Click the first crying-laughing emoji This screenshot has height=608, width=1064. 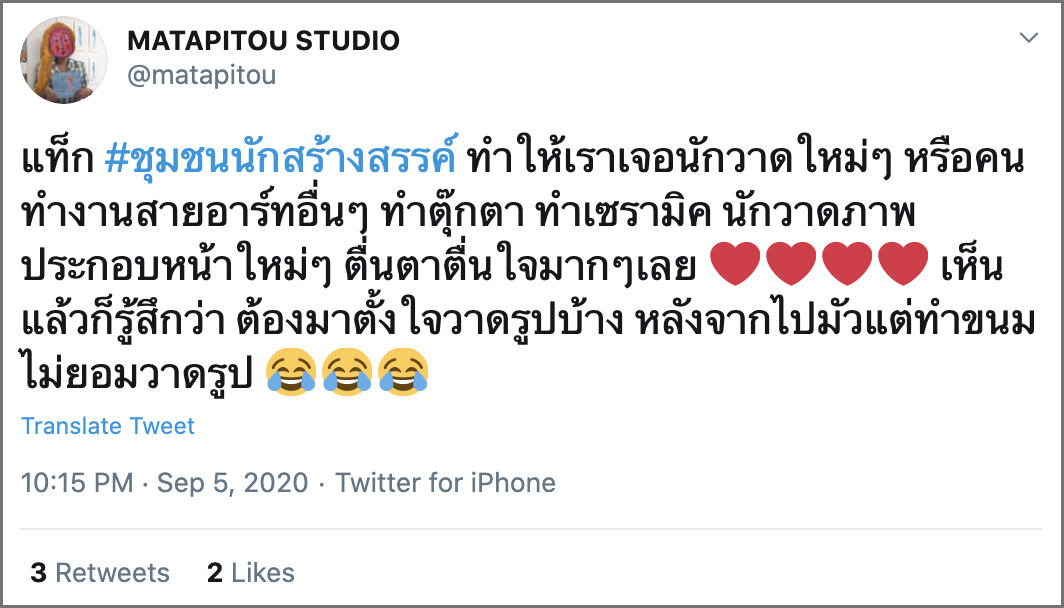tap(290, 372)
